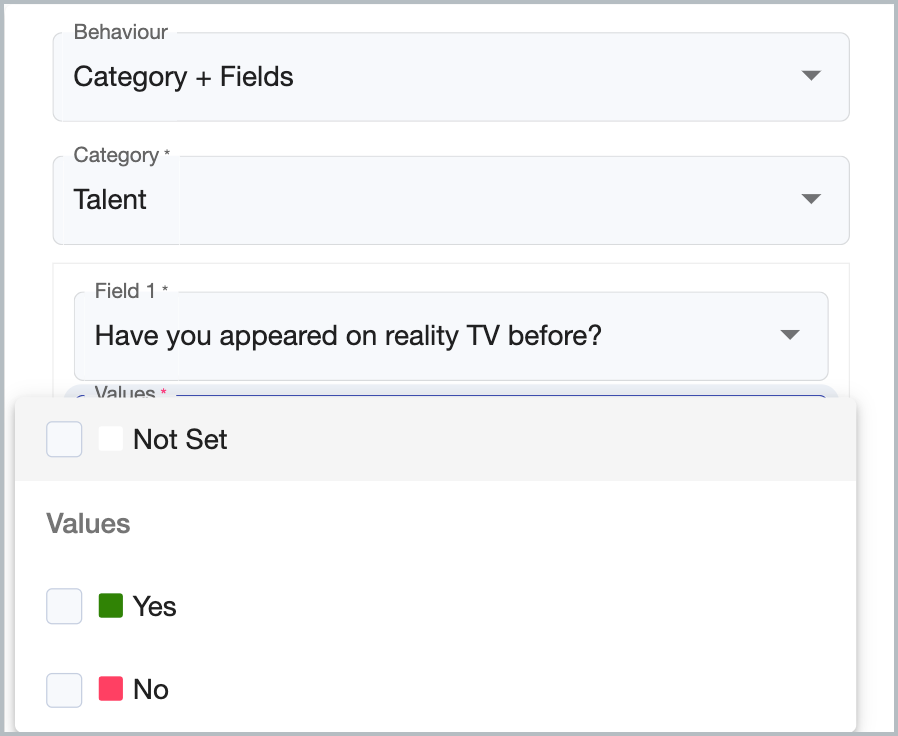Pick the "No" option label
This screenshot has height=736, width=898.
click(151, 689)
